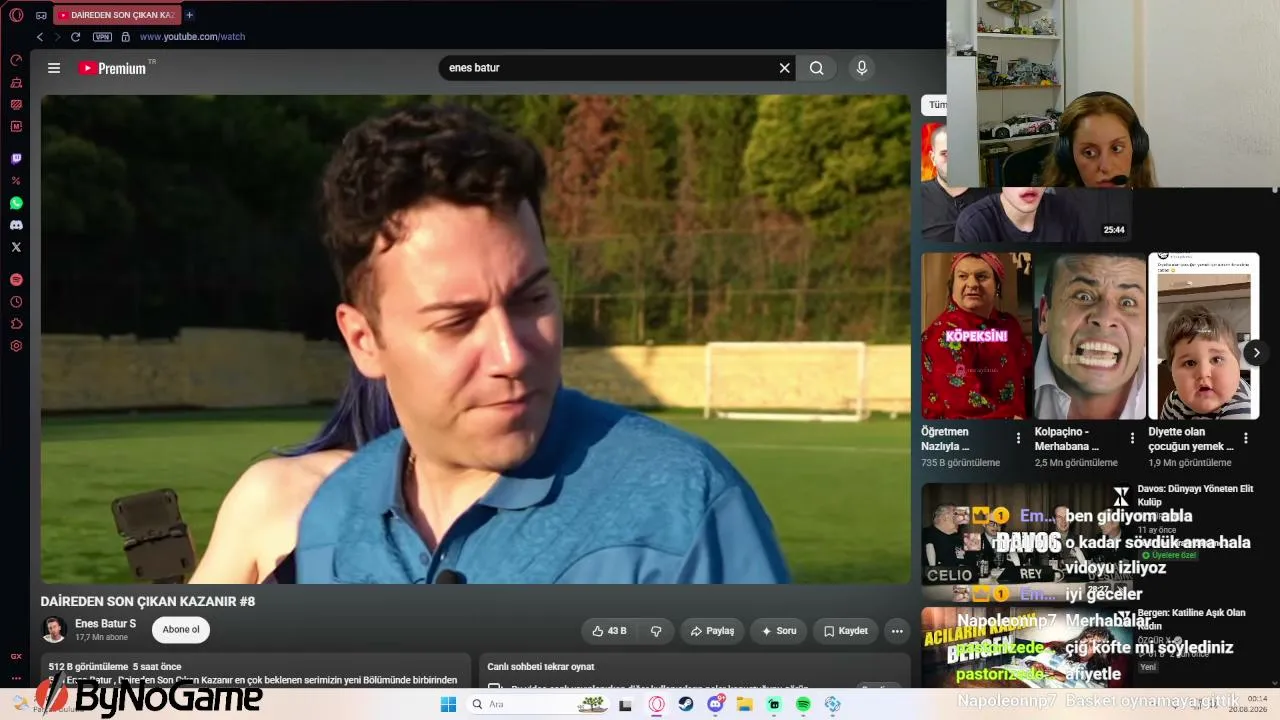The height and width of the screenshot is (720, 1280).
Task: Open GX Control speedometer icon
Action: (x=16, y=60)
